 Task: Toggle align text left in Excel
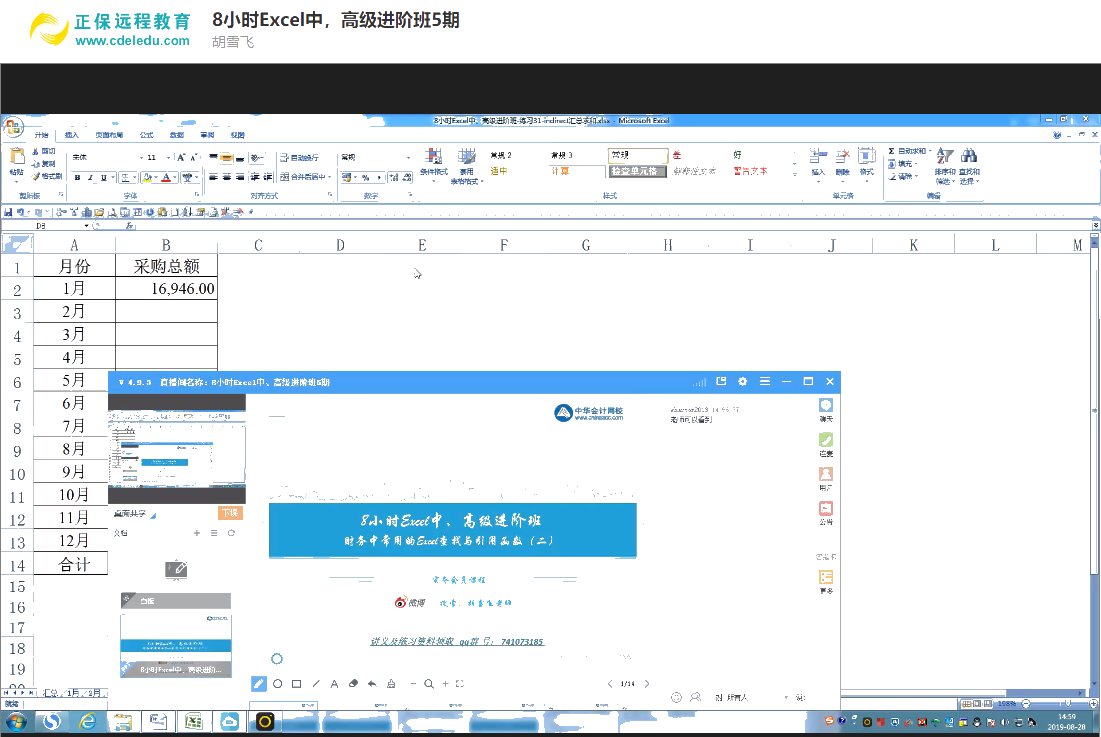pyautogui.click(x=213, y=177)
